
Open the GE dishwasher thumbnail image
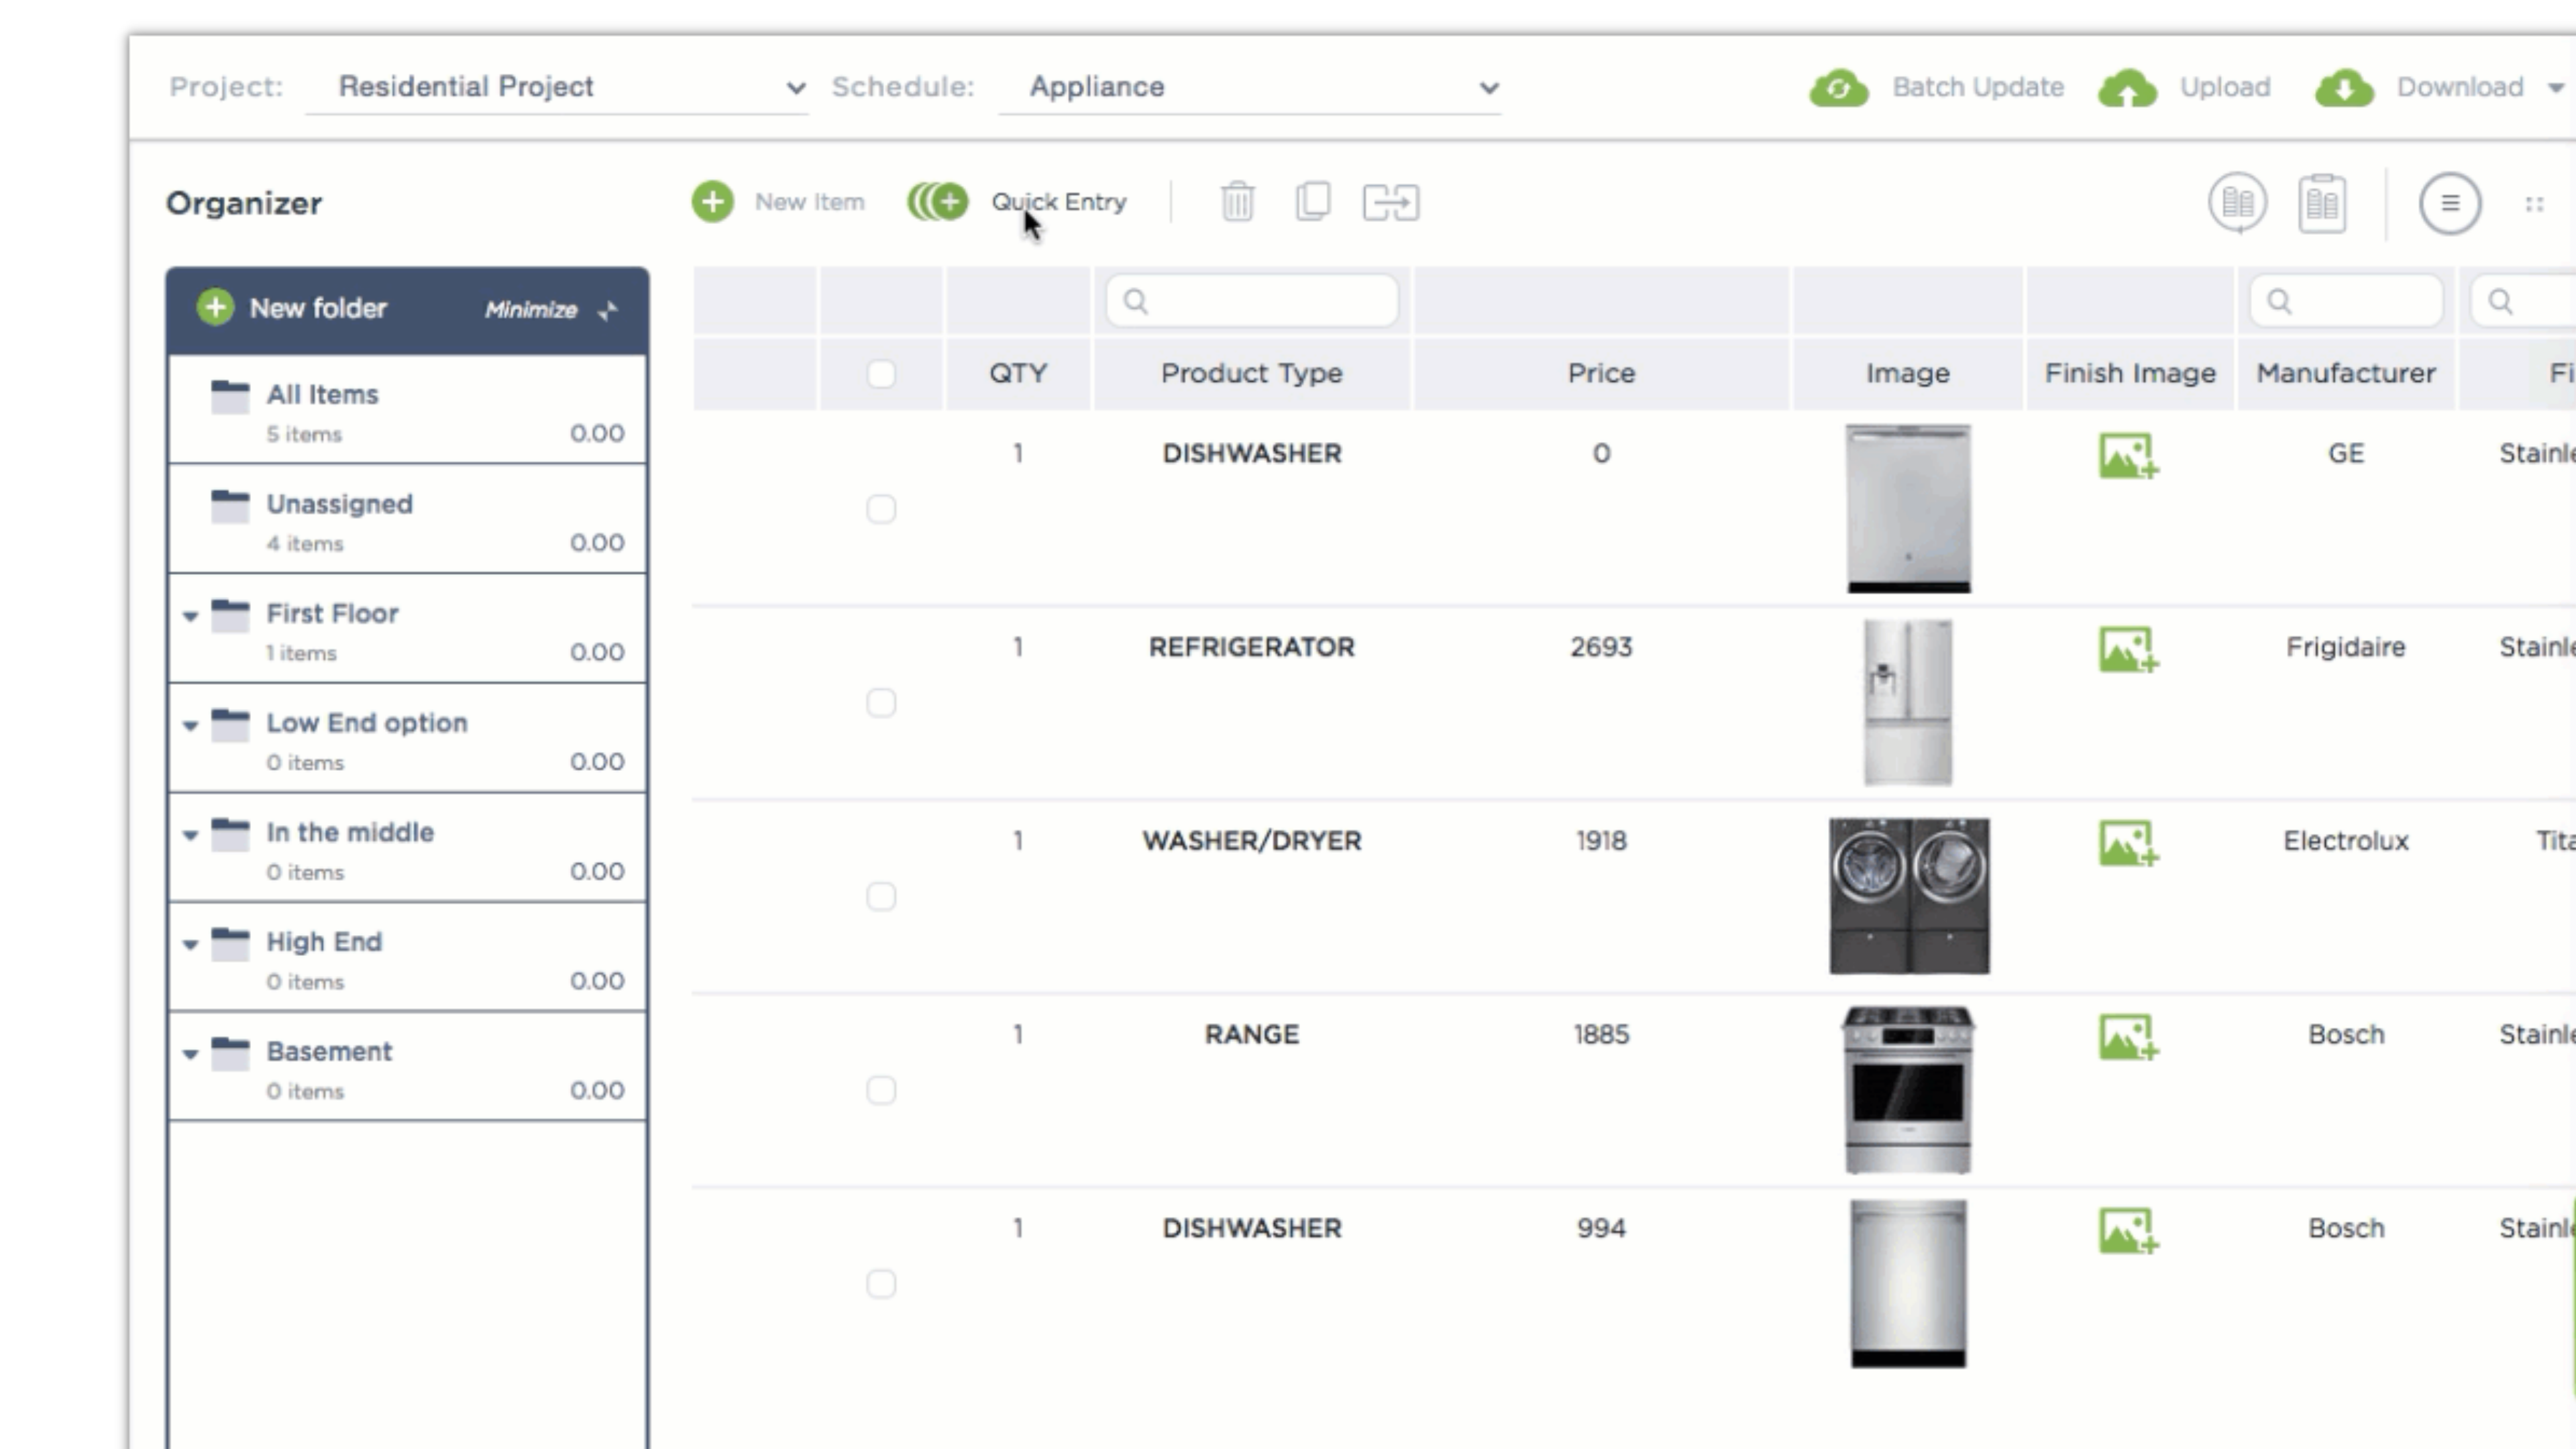pyautogui.click(x=1908, y=509)
